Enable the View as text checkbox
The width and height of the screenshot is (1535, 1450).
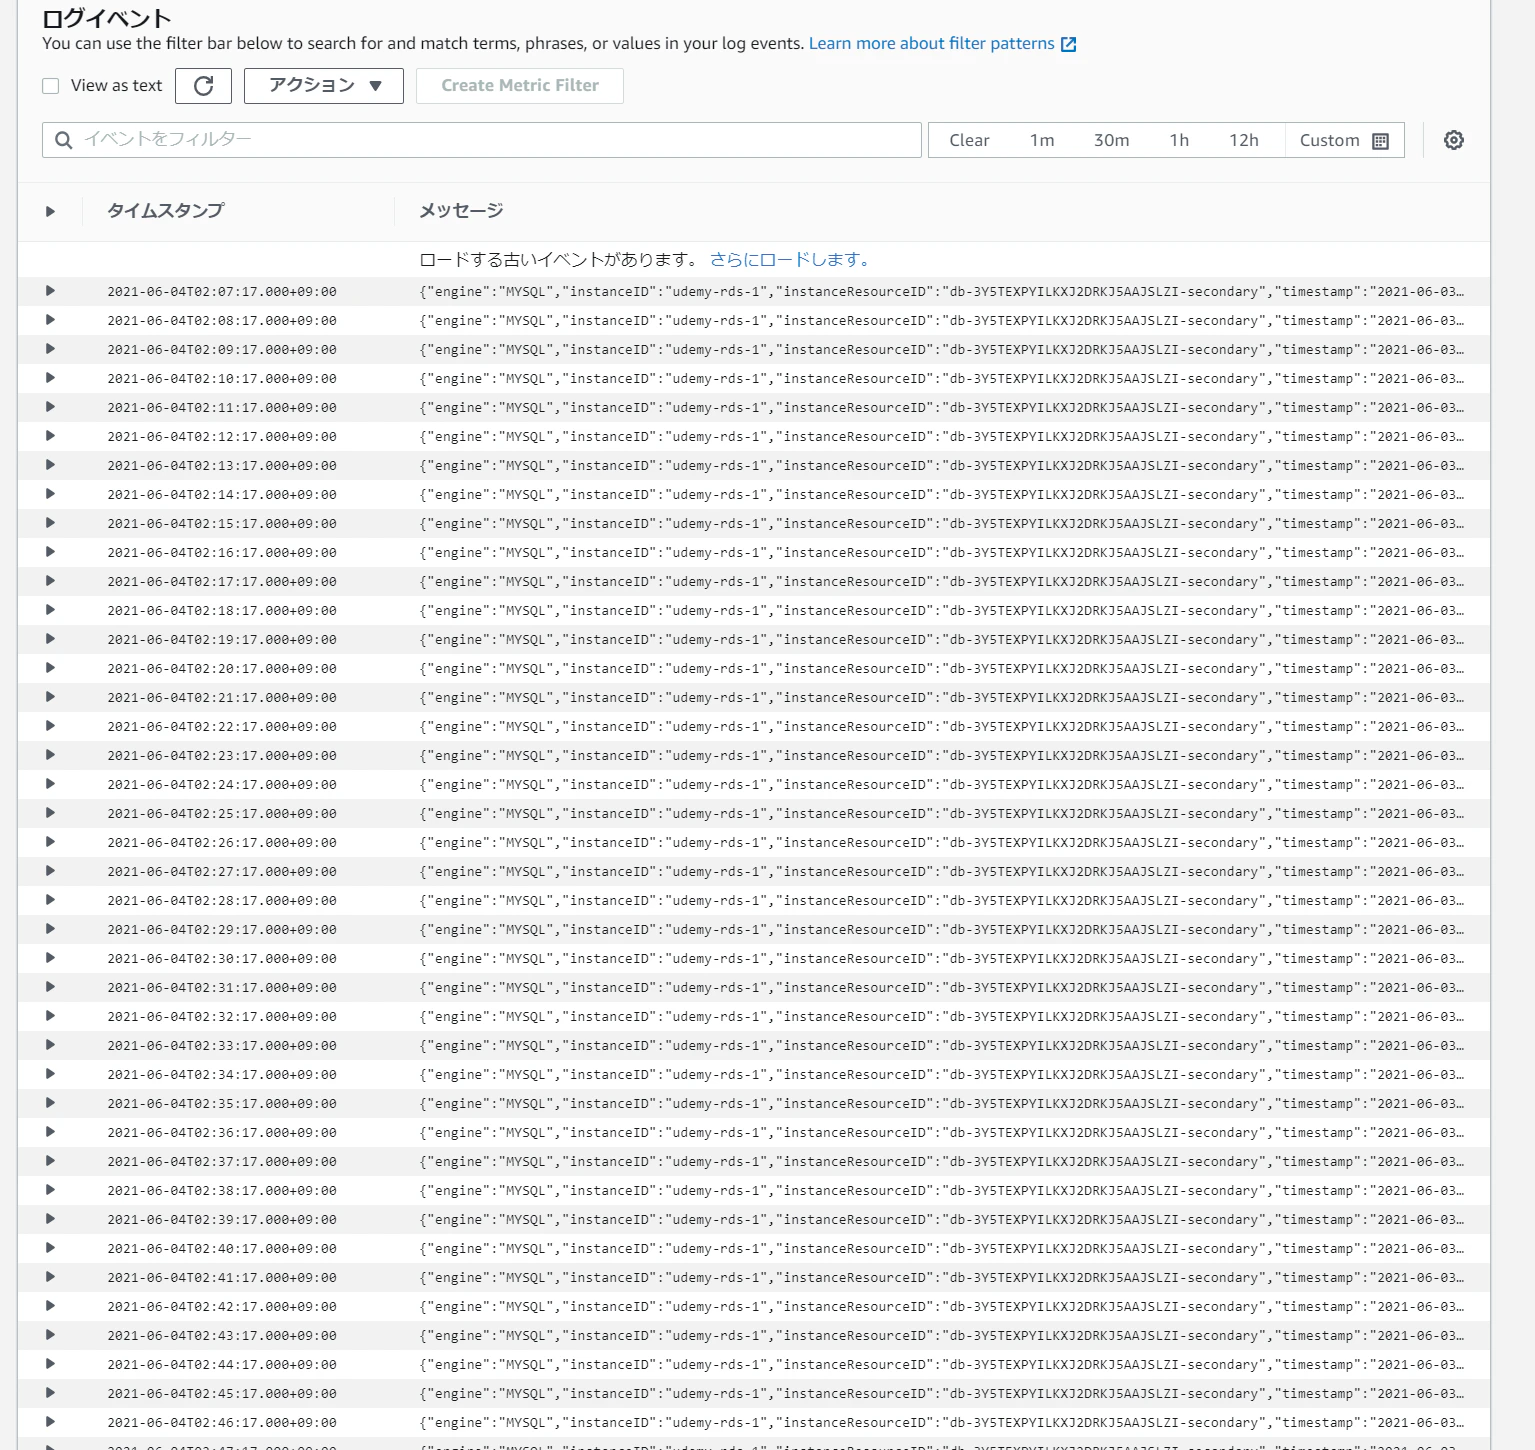[51, 86]
